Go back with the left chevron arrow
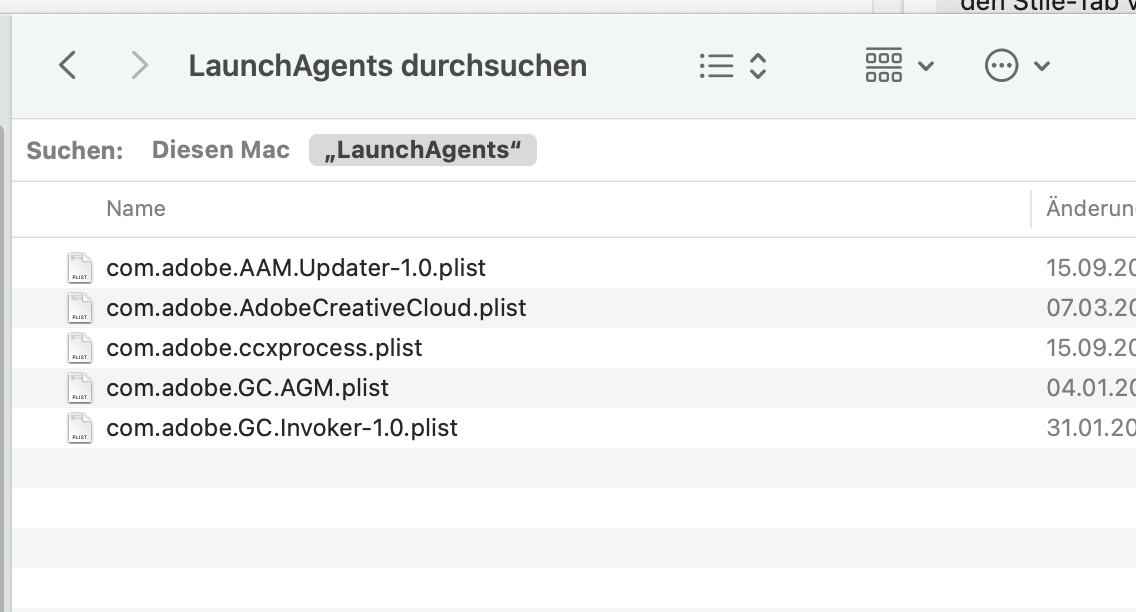1136x612 pixels. point(67,65)
